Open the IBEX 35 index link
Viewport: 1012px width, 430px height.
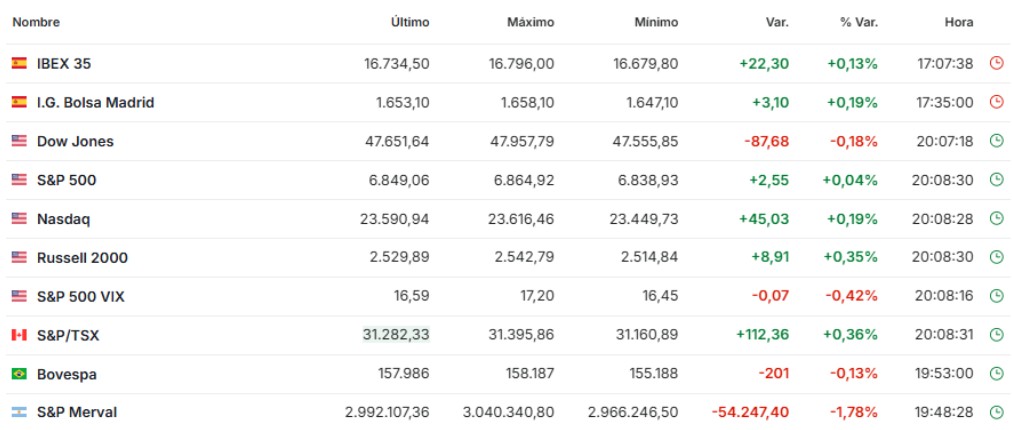[x=64, y=63]
